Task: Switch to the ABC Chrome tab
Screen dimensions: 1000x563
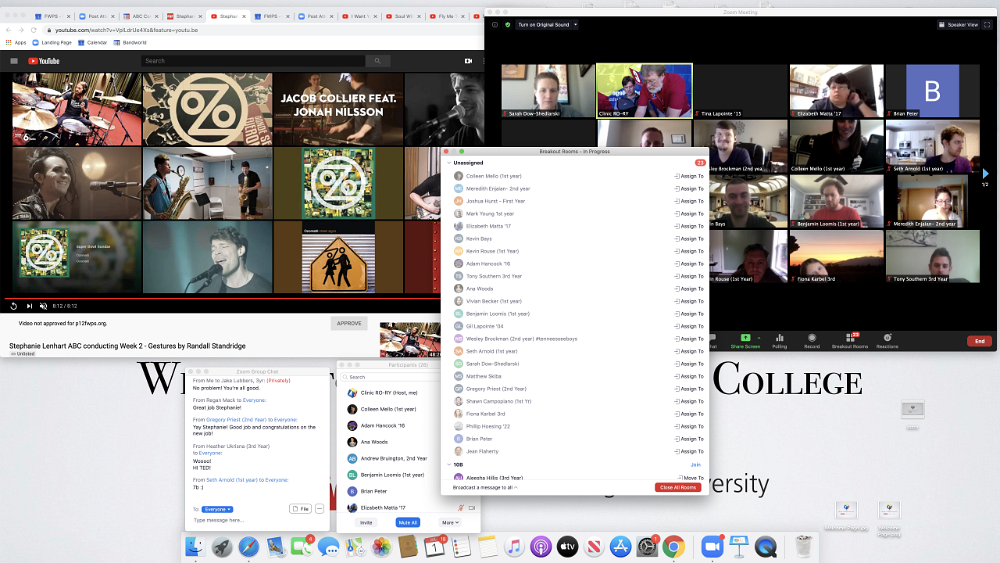Action: click(x=141, y=16)
